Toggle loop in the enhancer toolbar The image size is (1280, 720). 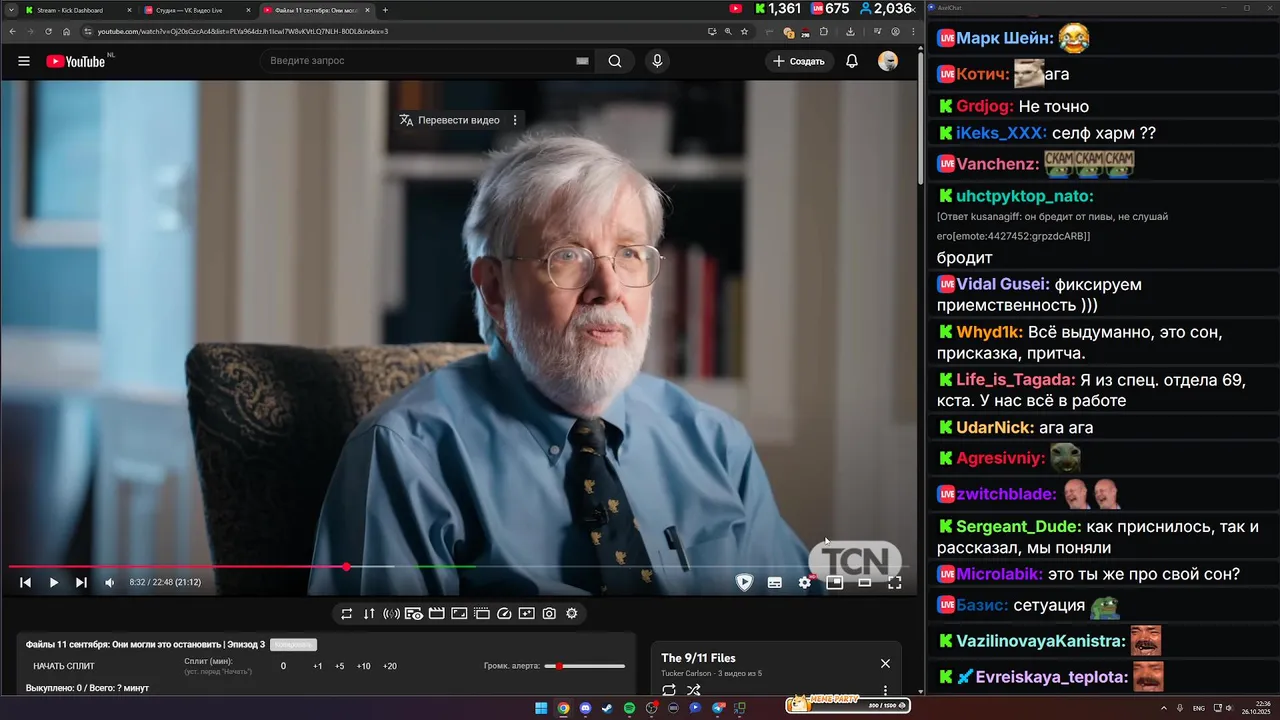pos(346,614)
